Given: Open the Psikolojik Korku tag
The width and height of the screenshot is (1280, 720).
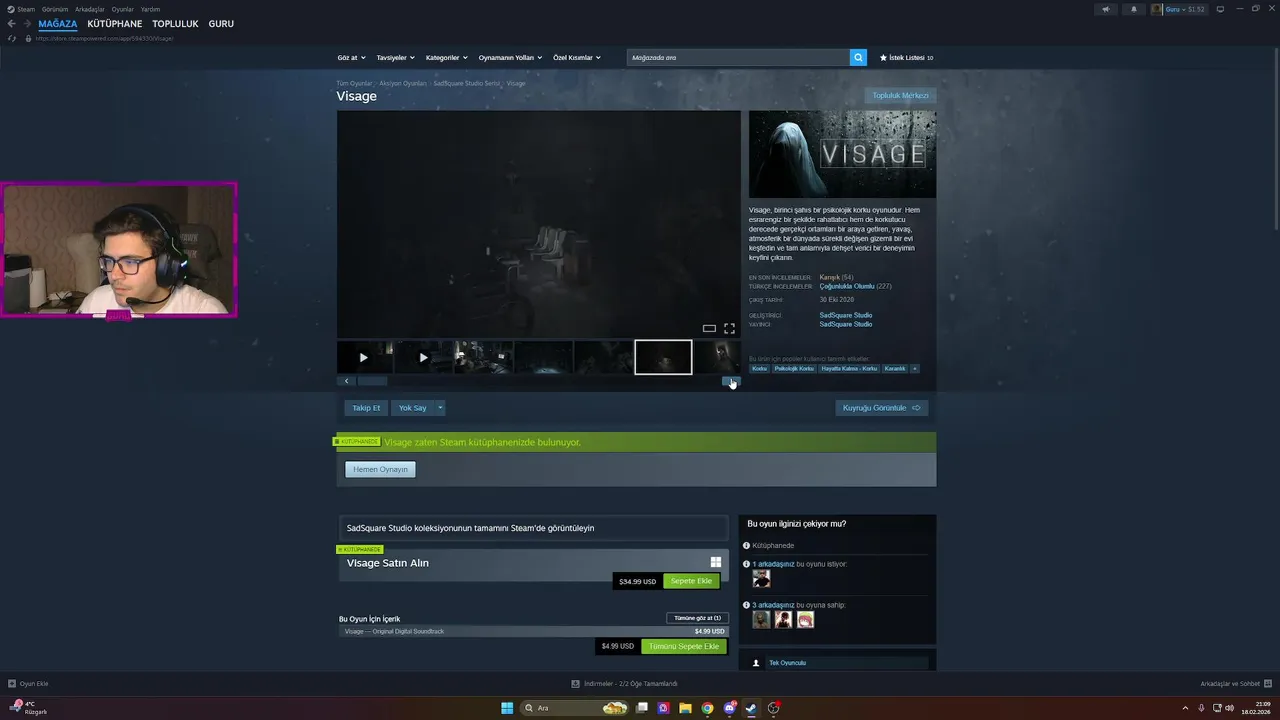Looking at the screenshot, I should click(x=794, y=368).
